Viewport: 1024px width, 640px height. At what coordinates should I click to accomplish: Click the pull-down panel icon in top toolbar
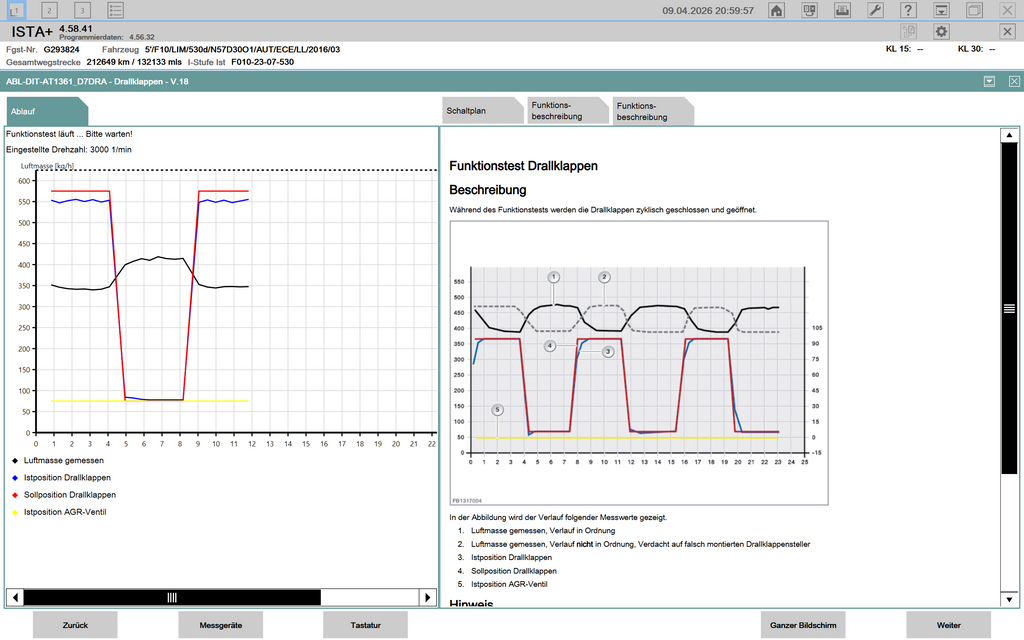(941, 10)
